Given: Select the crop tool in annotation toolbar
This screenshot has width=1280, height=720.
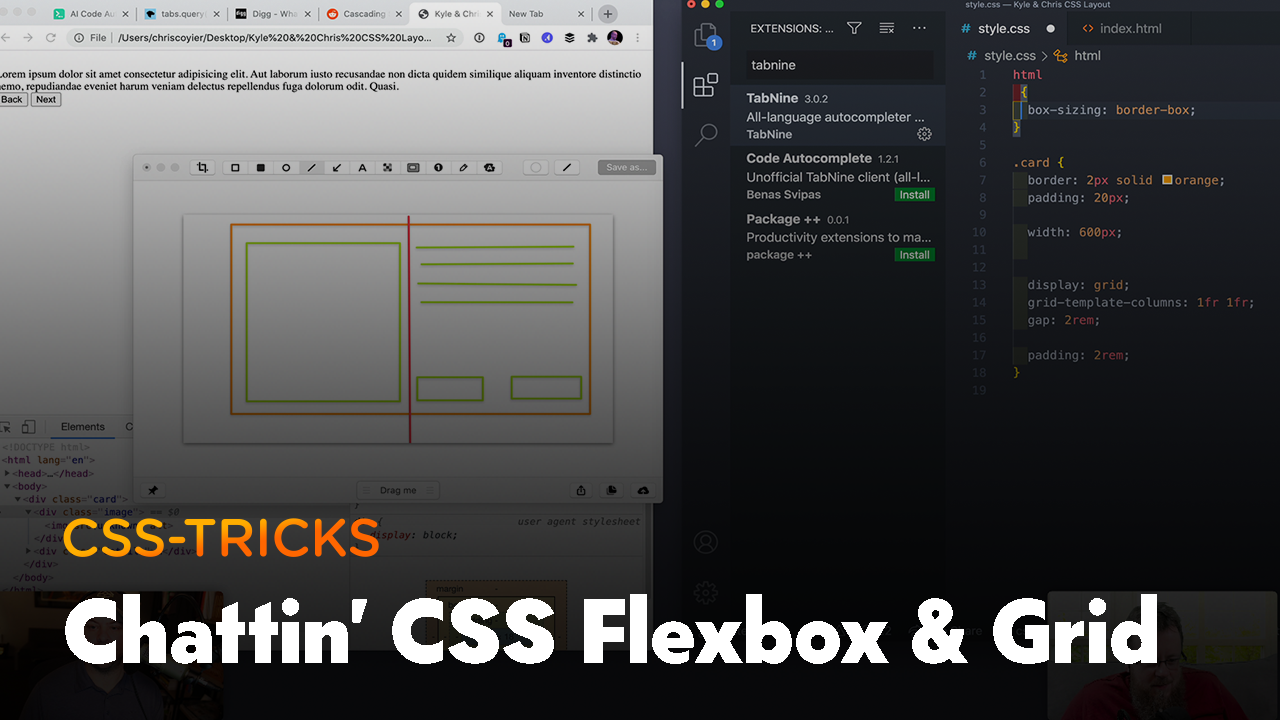Looking at the screenshot, I should [203, 168].
